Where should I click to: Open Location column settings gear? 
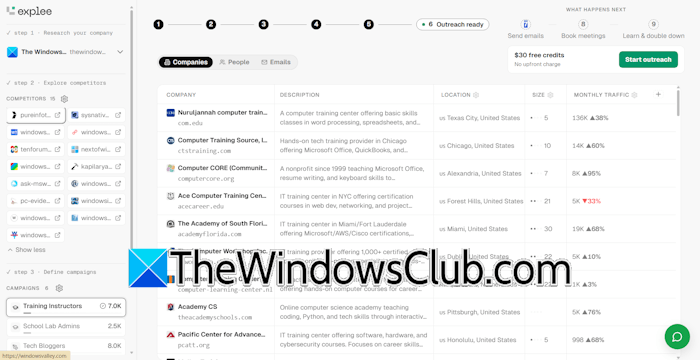[476, 95]
